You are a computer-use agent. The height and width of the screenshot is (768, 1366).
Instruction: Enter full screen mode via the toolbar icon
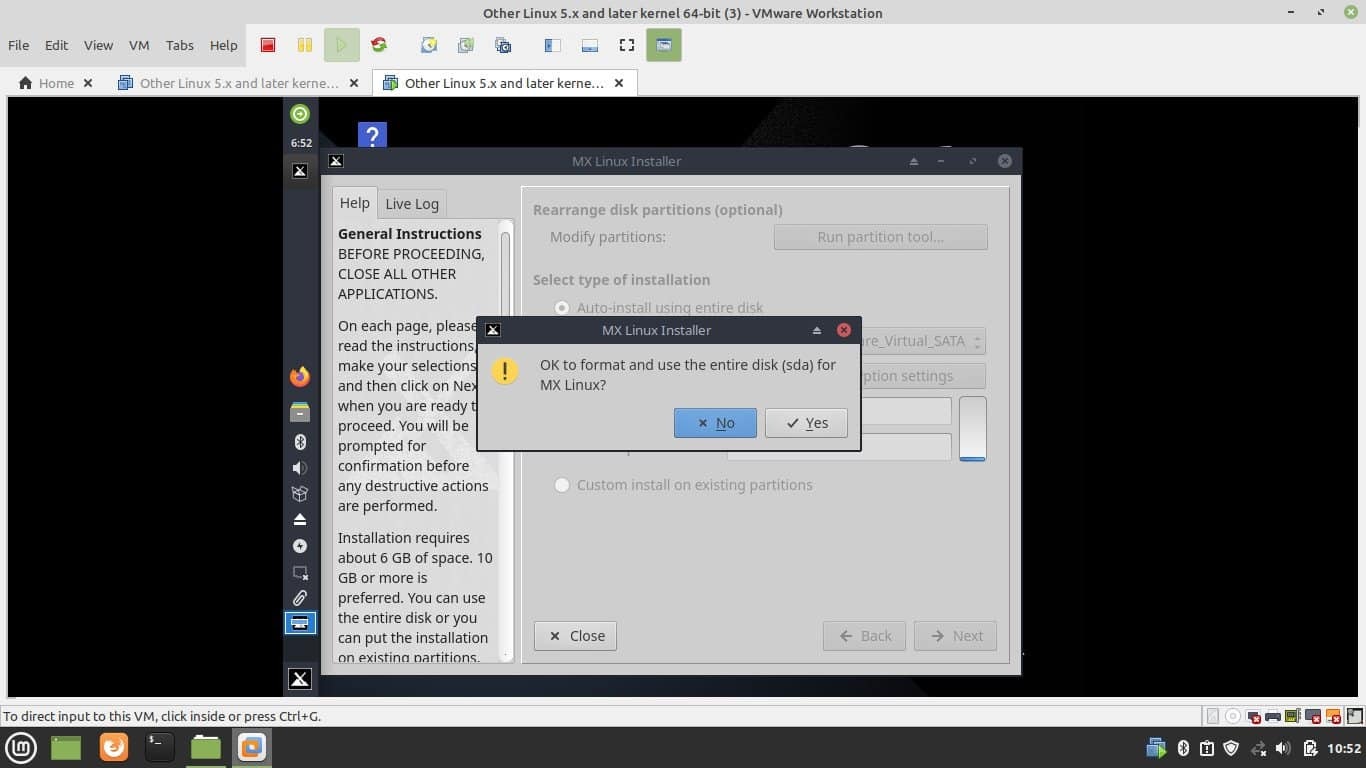[627, 45]
